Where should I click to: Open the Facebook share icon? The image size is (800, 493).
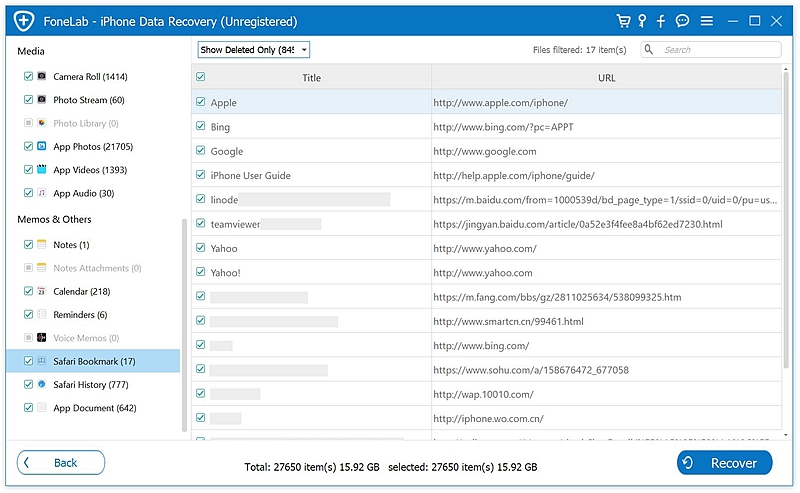pos(661,21)
